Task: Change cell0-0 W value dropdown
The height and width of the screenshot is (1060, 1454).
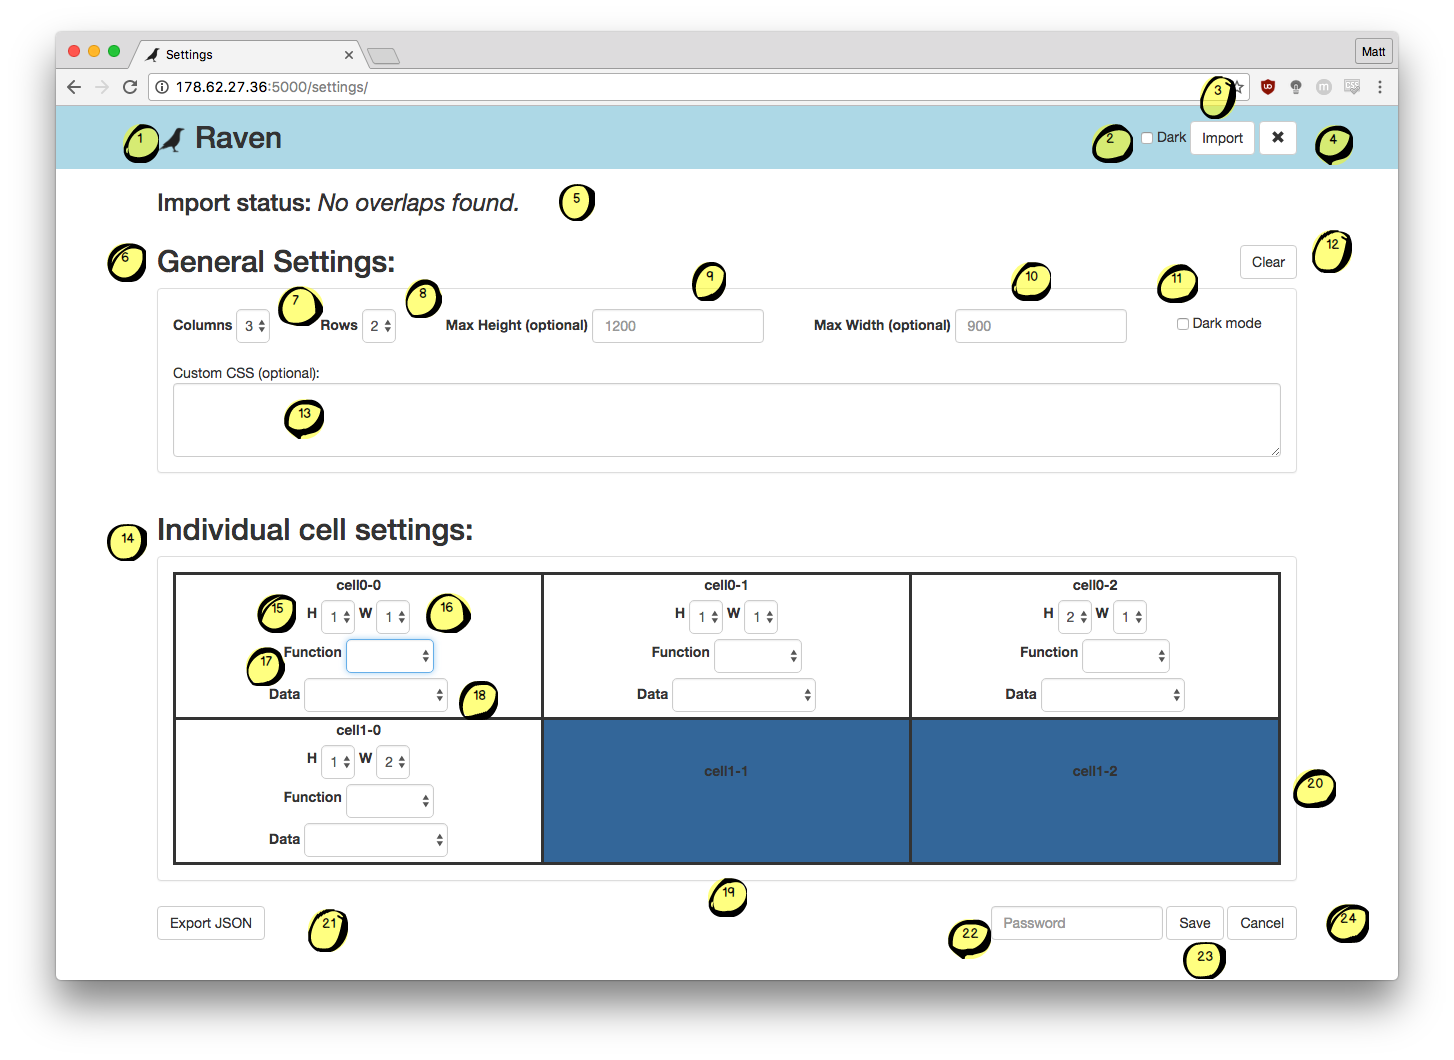Action: 394,617
